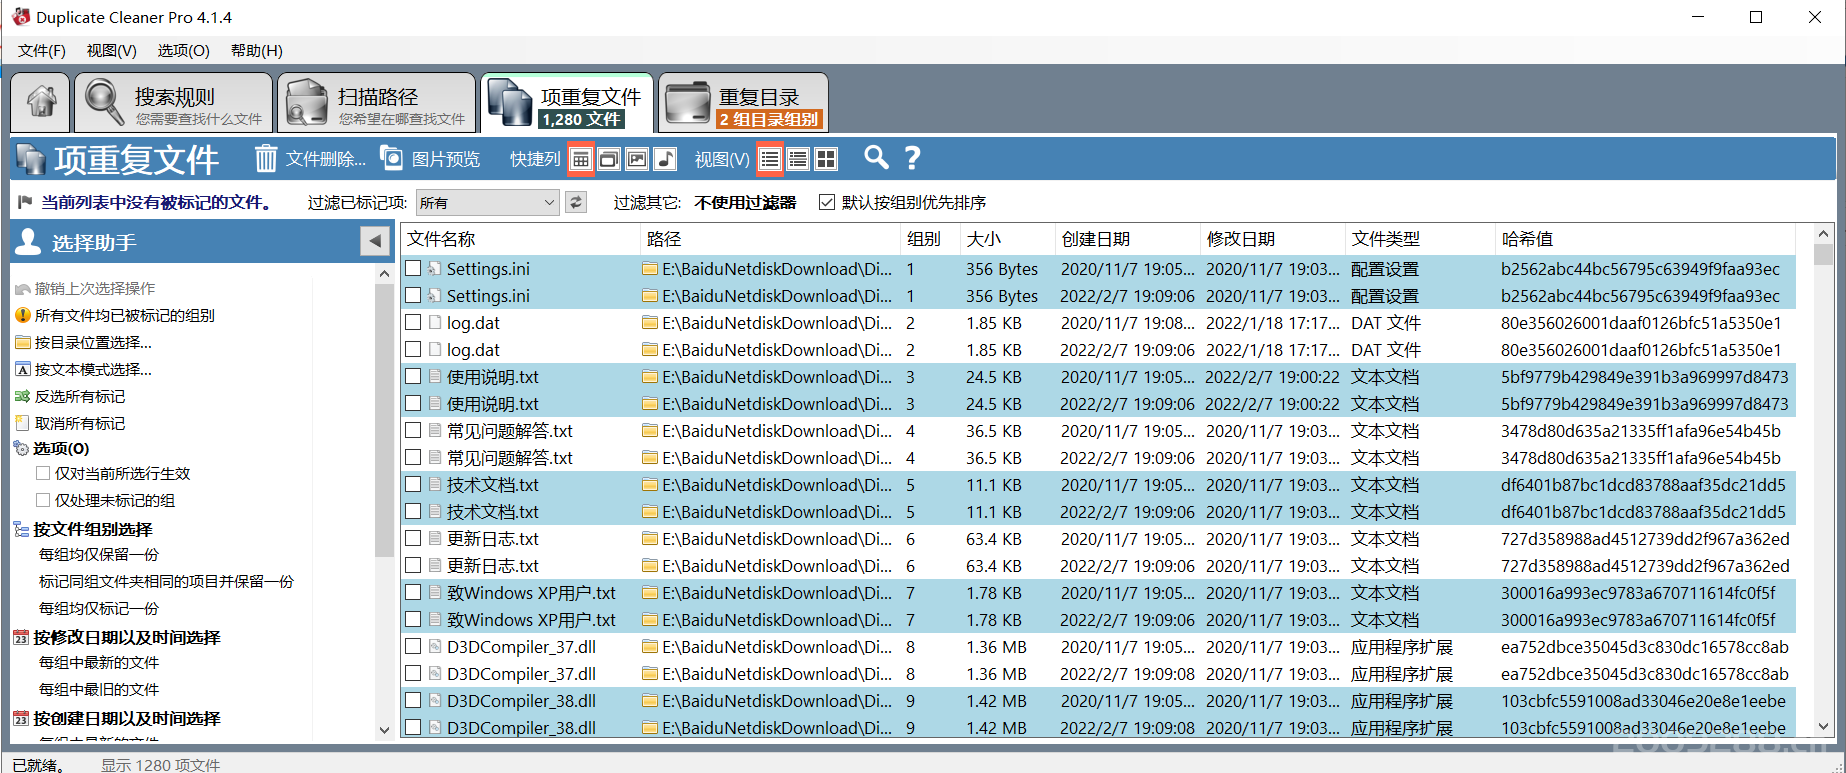
Task: Select the music note quick column icon
Action: [x=665, y=159]
